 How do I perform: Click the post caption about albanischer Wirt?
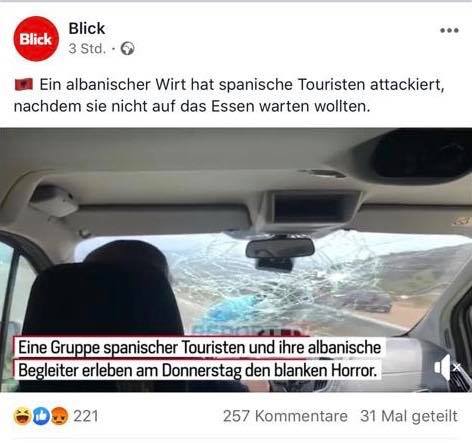pos(229,95)
